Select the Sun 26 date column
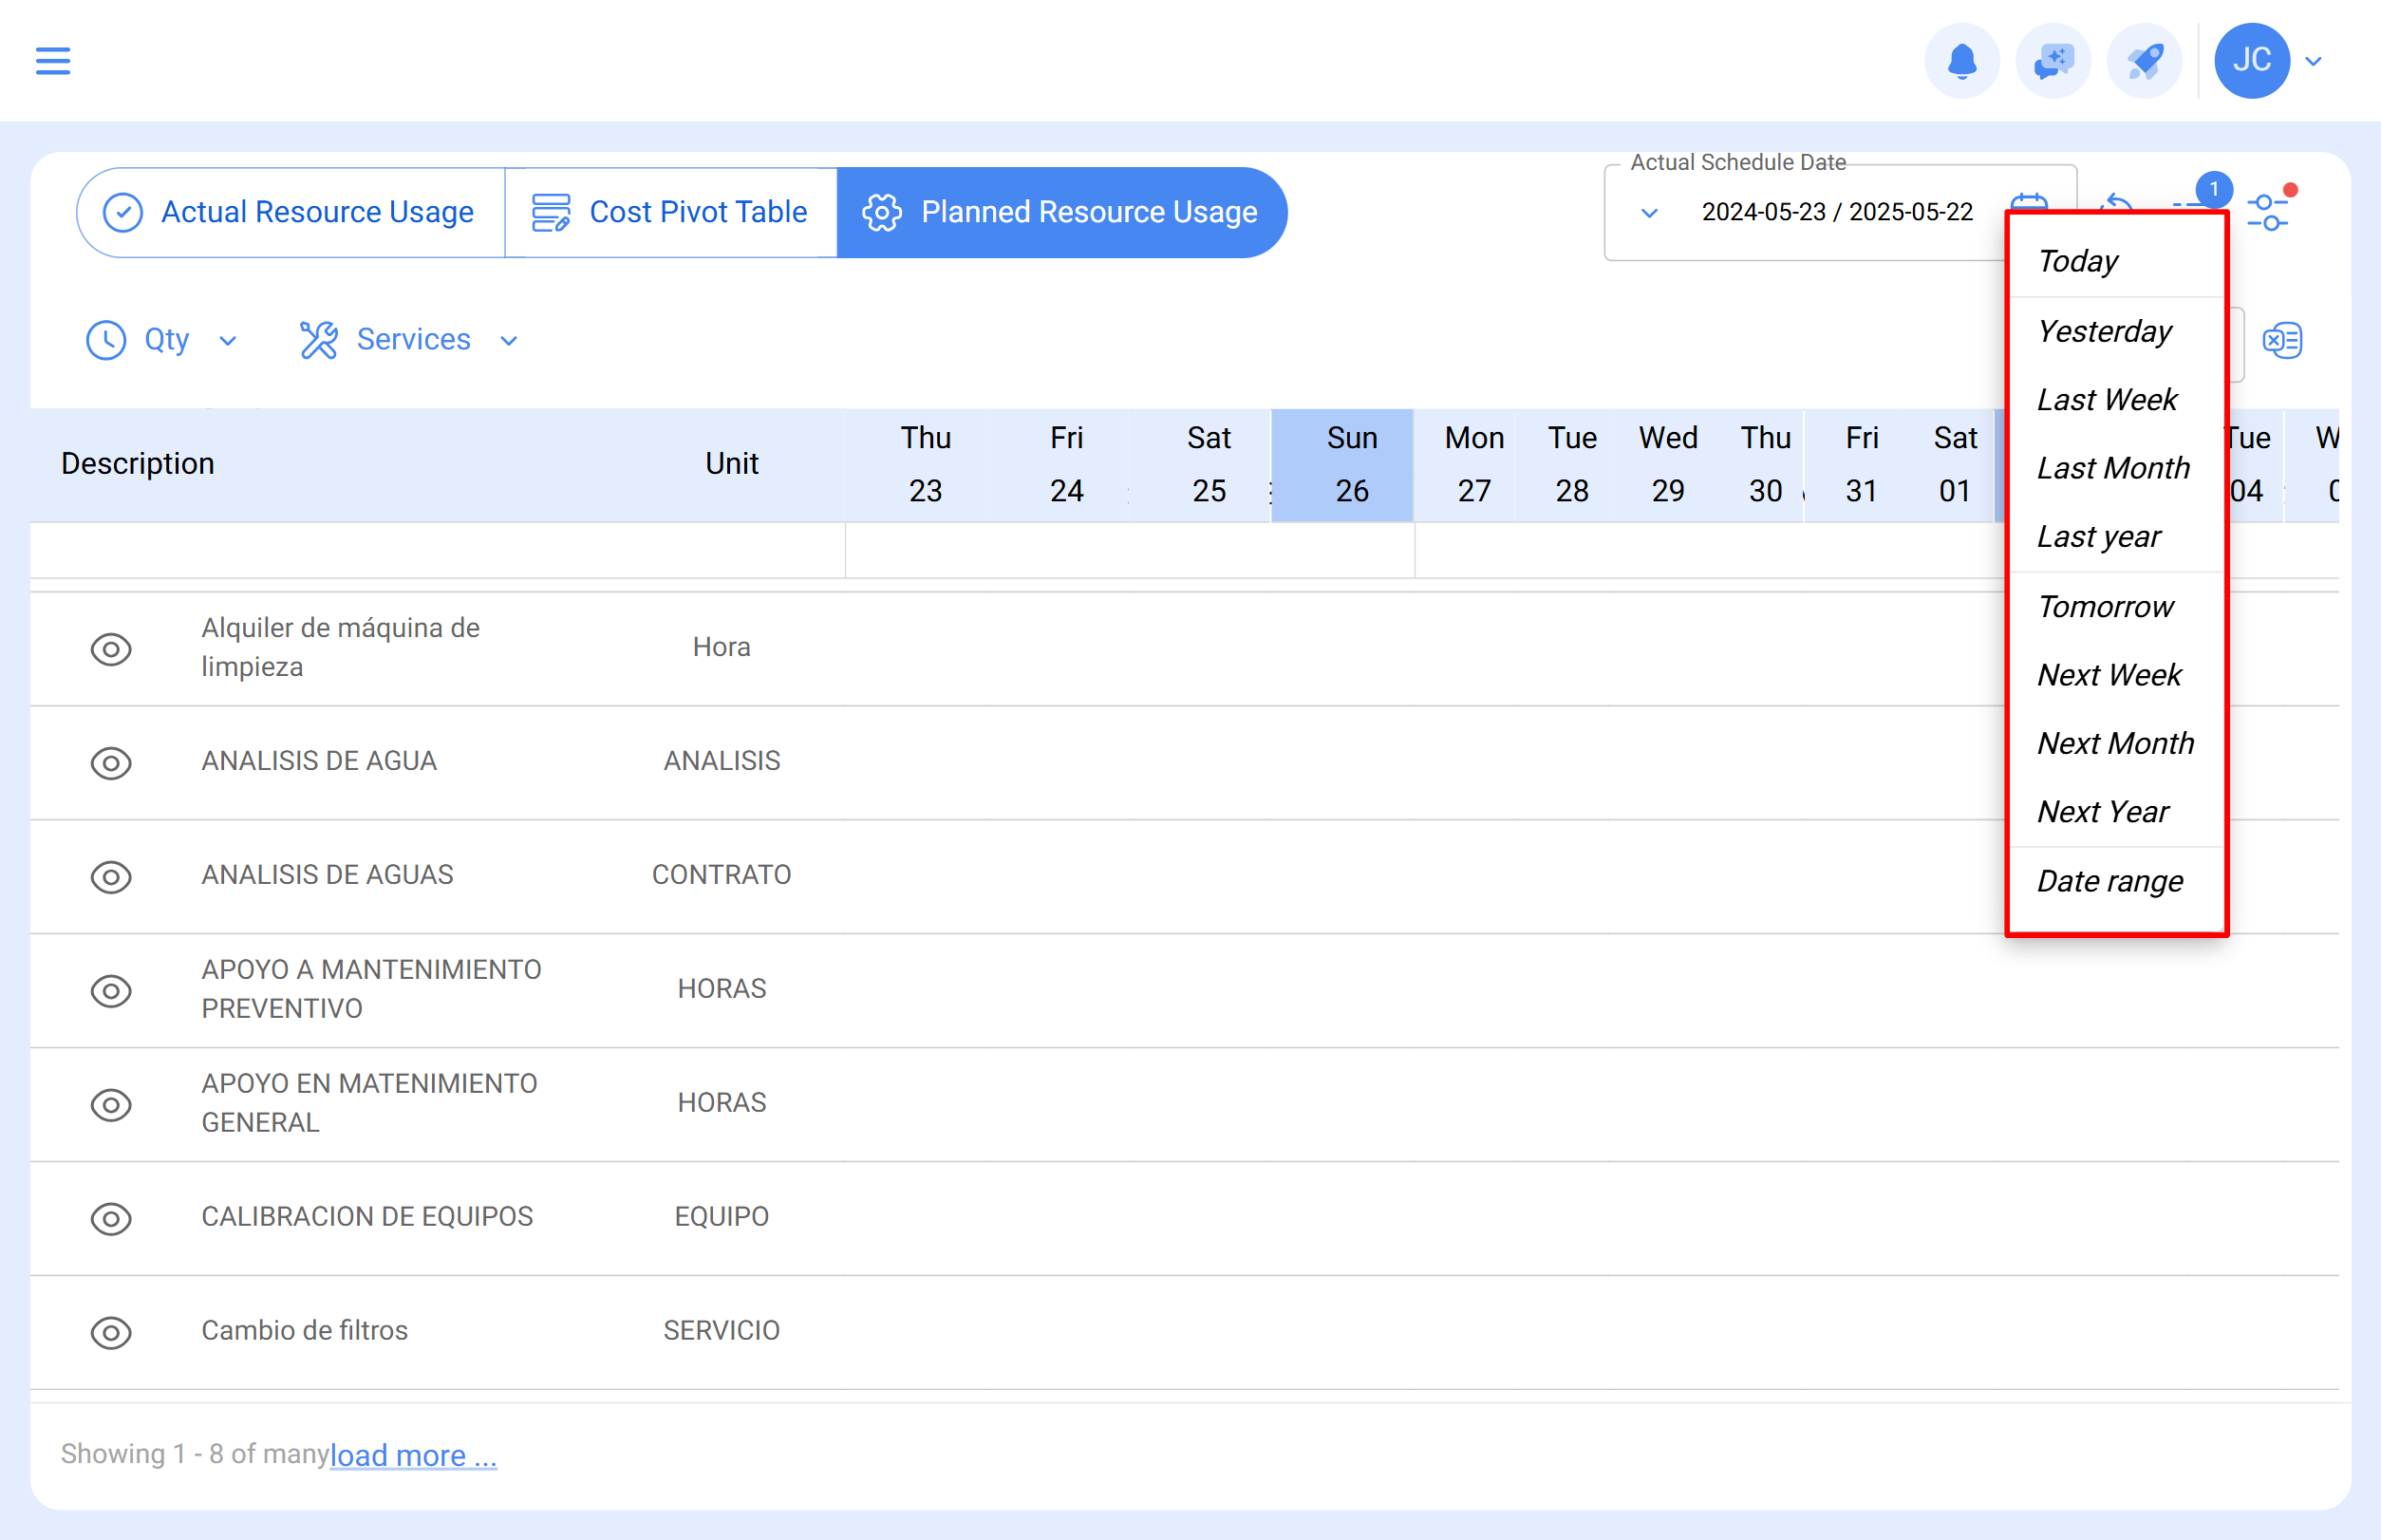Viewport: 2381px width, 1540px height. pyautogui.click(x=1342, y=465)
